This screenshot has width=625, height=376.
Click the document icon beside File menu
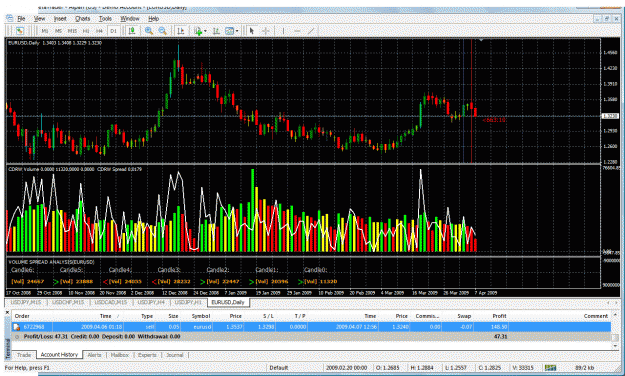[x=10, y=18]
